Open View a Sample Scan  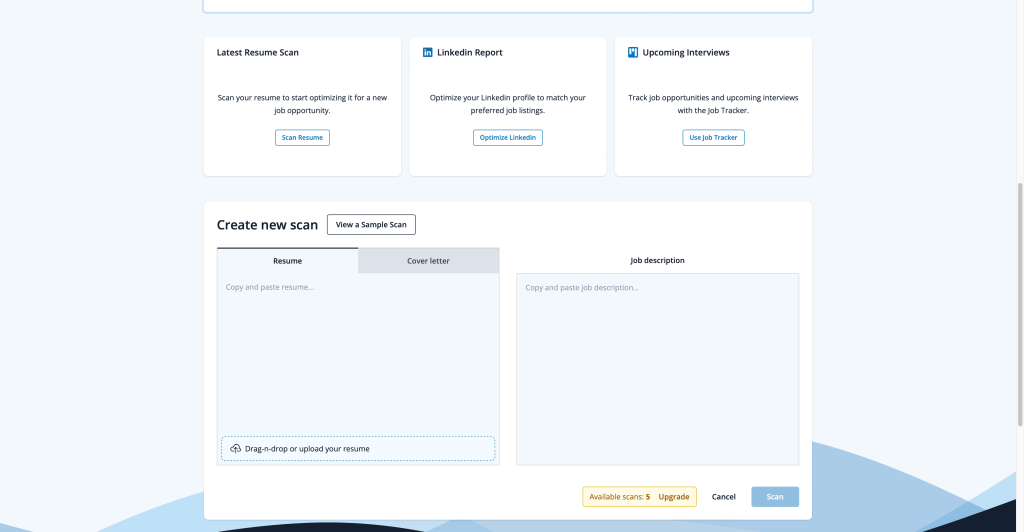[371, 225]
